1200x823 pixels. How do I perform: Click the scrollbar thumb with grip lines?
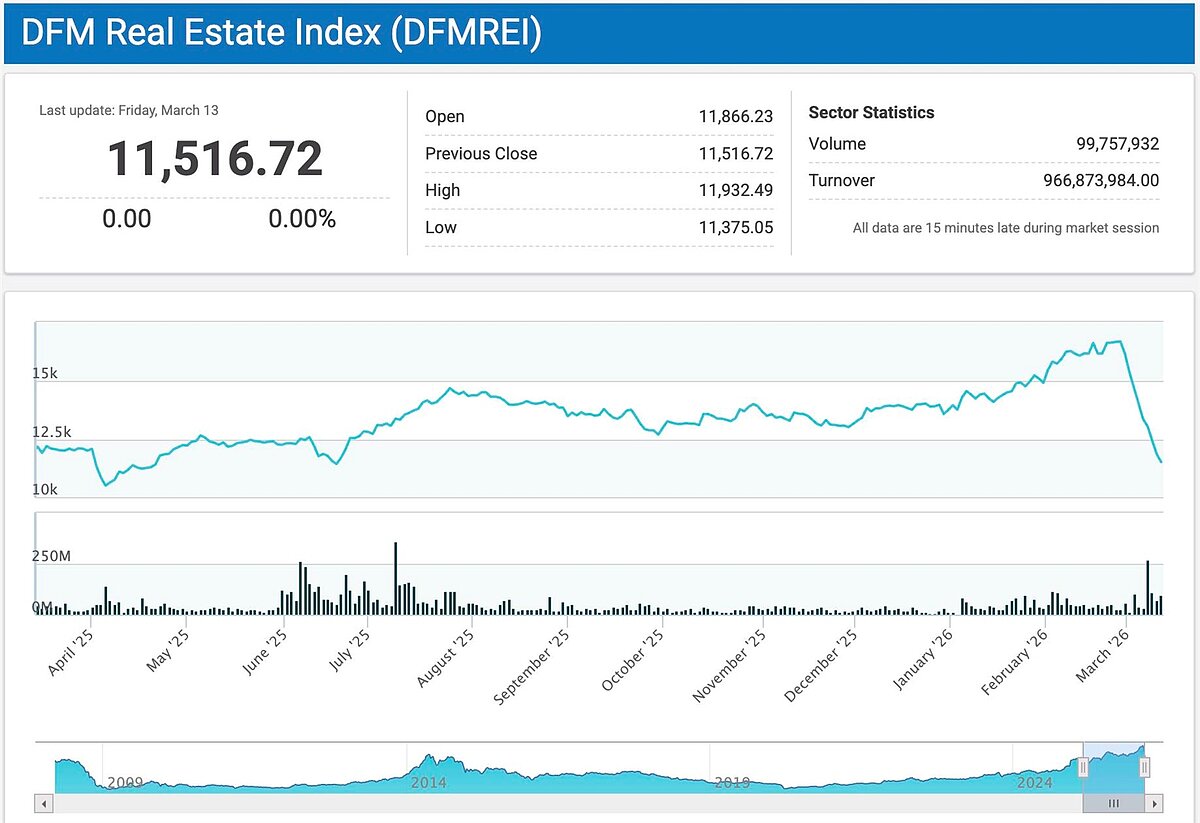click(x=1114, y=803)
